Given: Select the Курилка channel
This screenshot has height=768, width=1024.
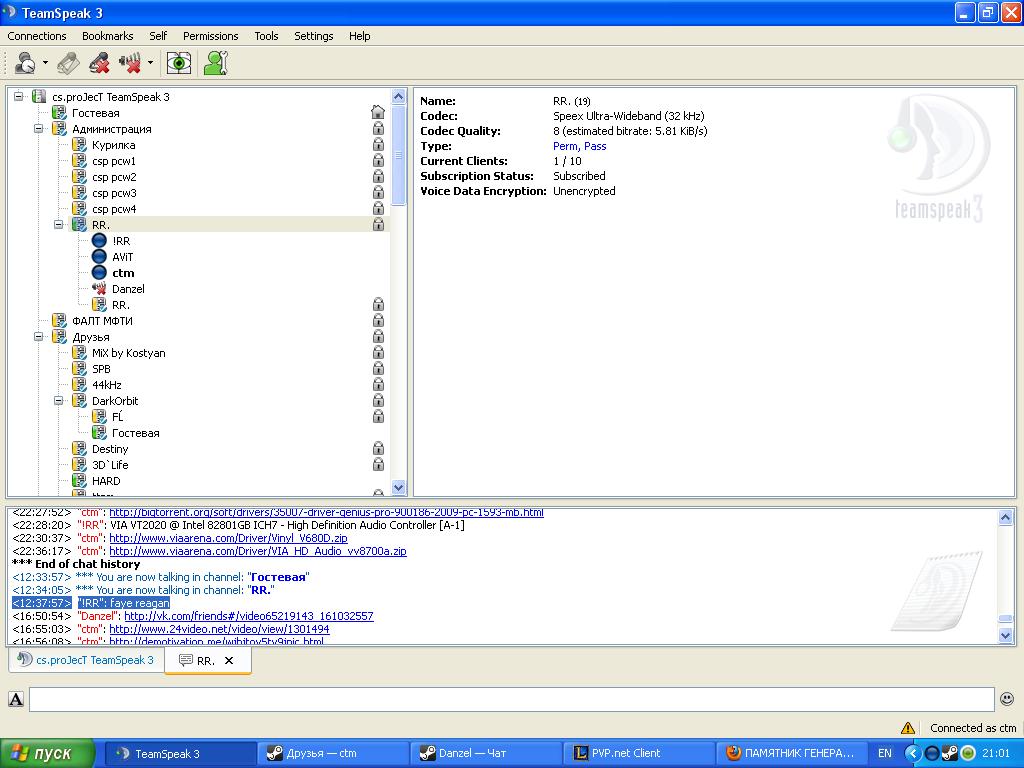Looking at the screenshot, I should pos(114,145).
